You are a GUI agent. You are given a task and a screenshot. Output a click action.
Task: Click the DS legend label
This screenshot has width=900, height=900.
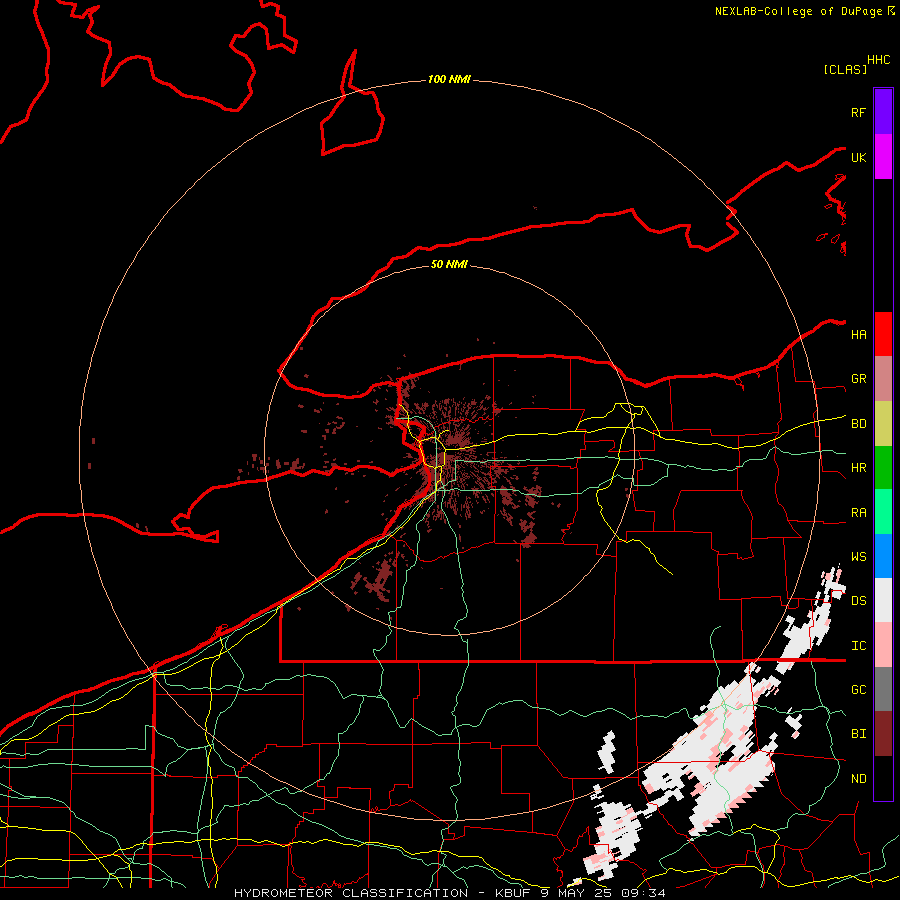tap(858, 601)
